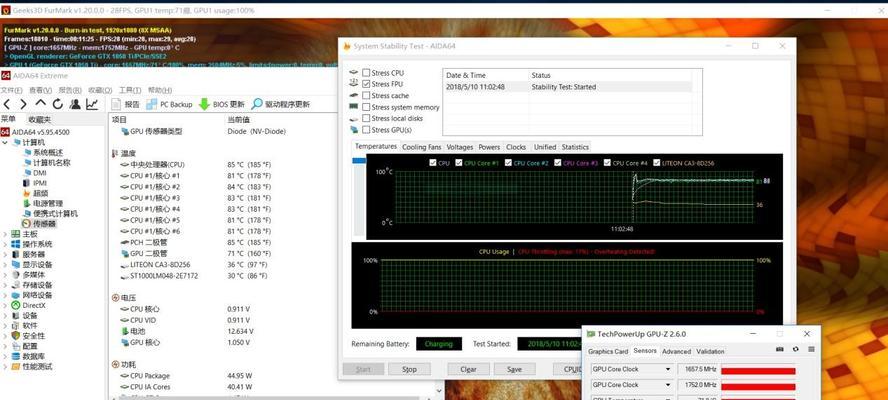This screenshot has width=888, height=400.
Task: Click the up-level caret icon in AIDA64 toolbar
Action: tap(41, 104)
